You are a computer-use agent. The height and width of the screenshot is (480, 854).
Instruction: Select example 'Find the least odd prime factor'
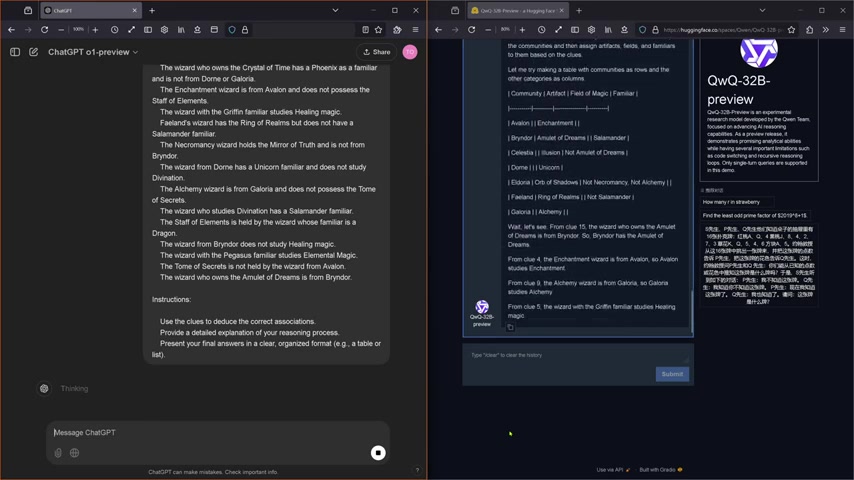click(755, 216)
